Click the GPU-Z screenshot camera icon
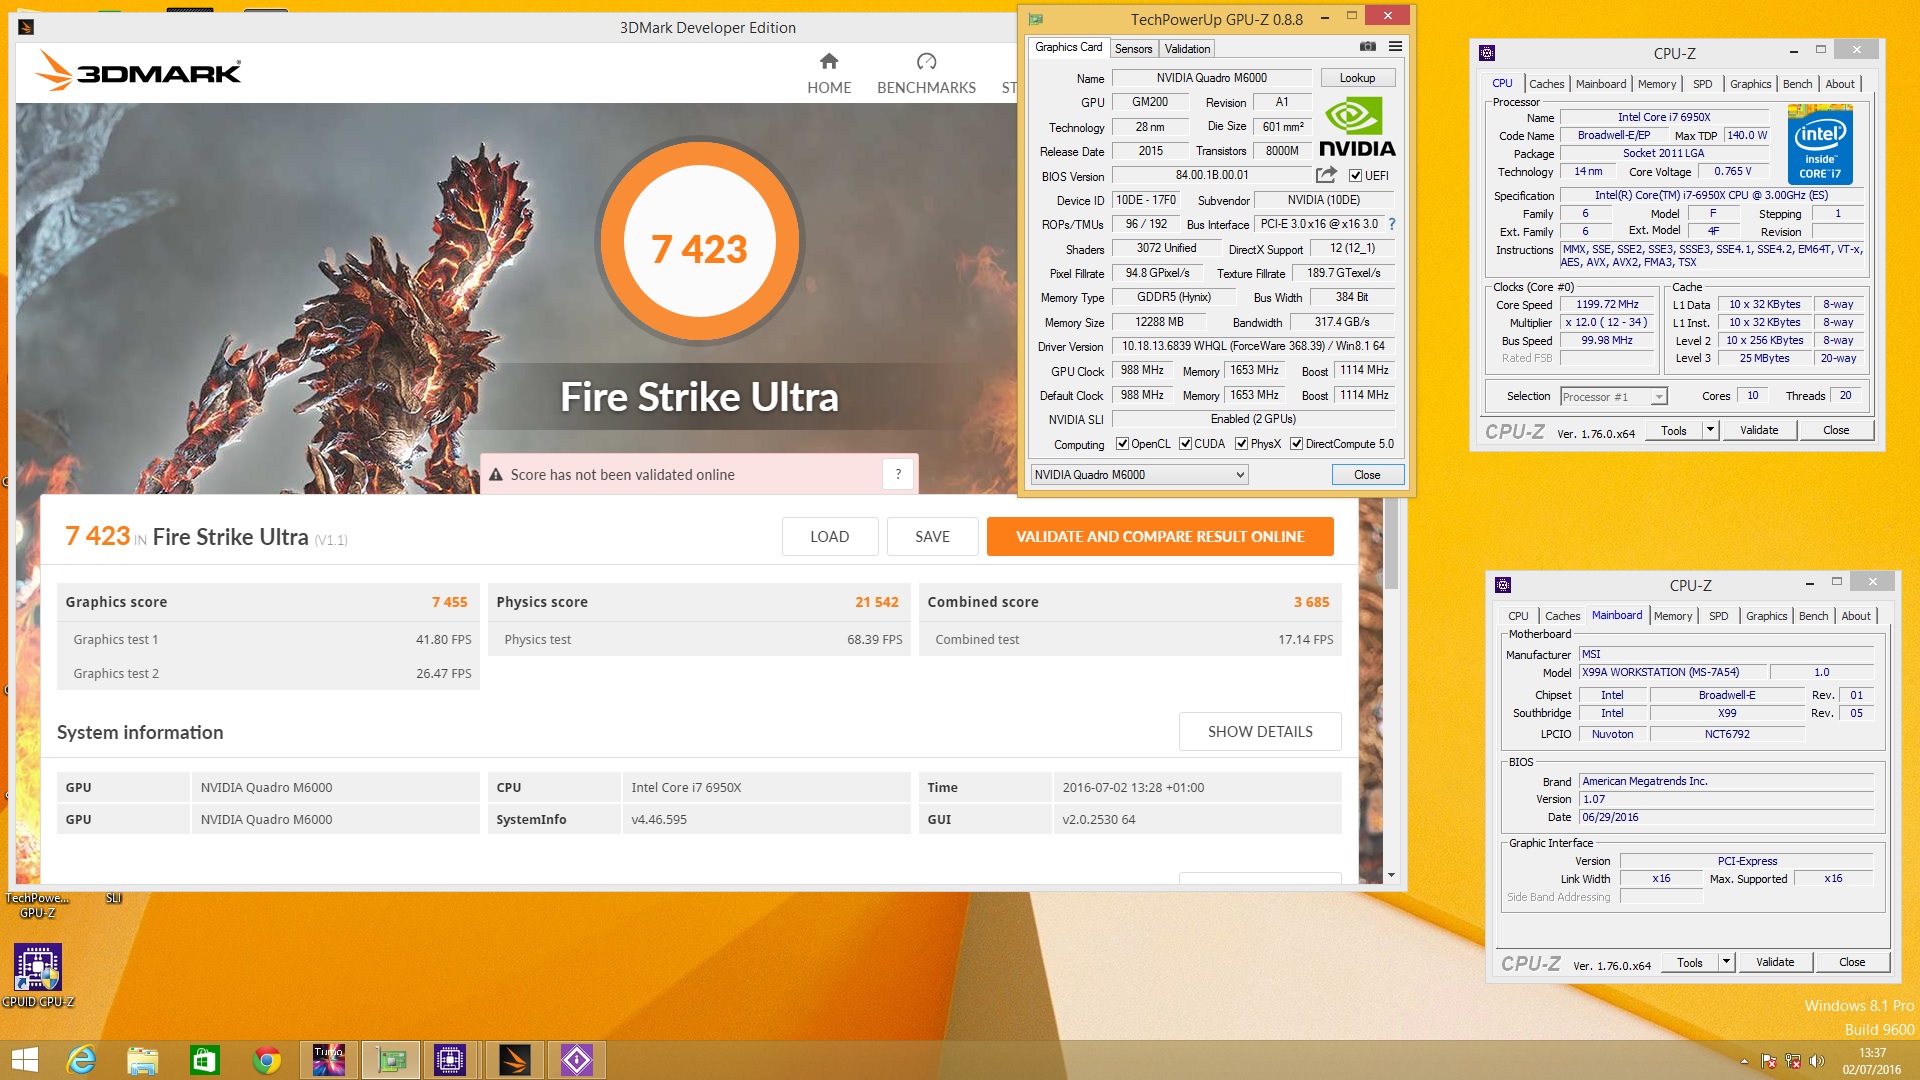The image size is (1920, 1080). [1367, 47]
